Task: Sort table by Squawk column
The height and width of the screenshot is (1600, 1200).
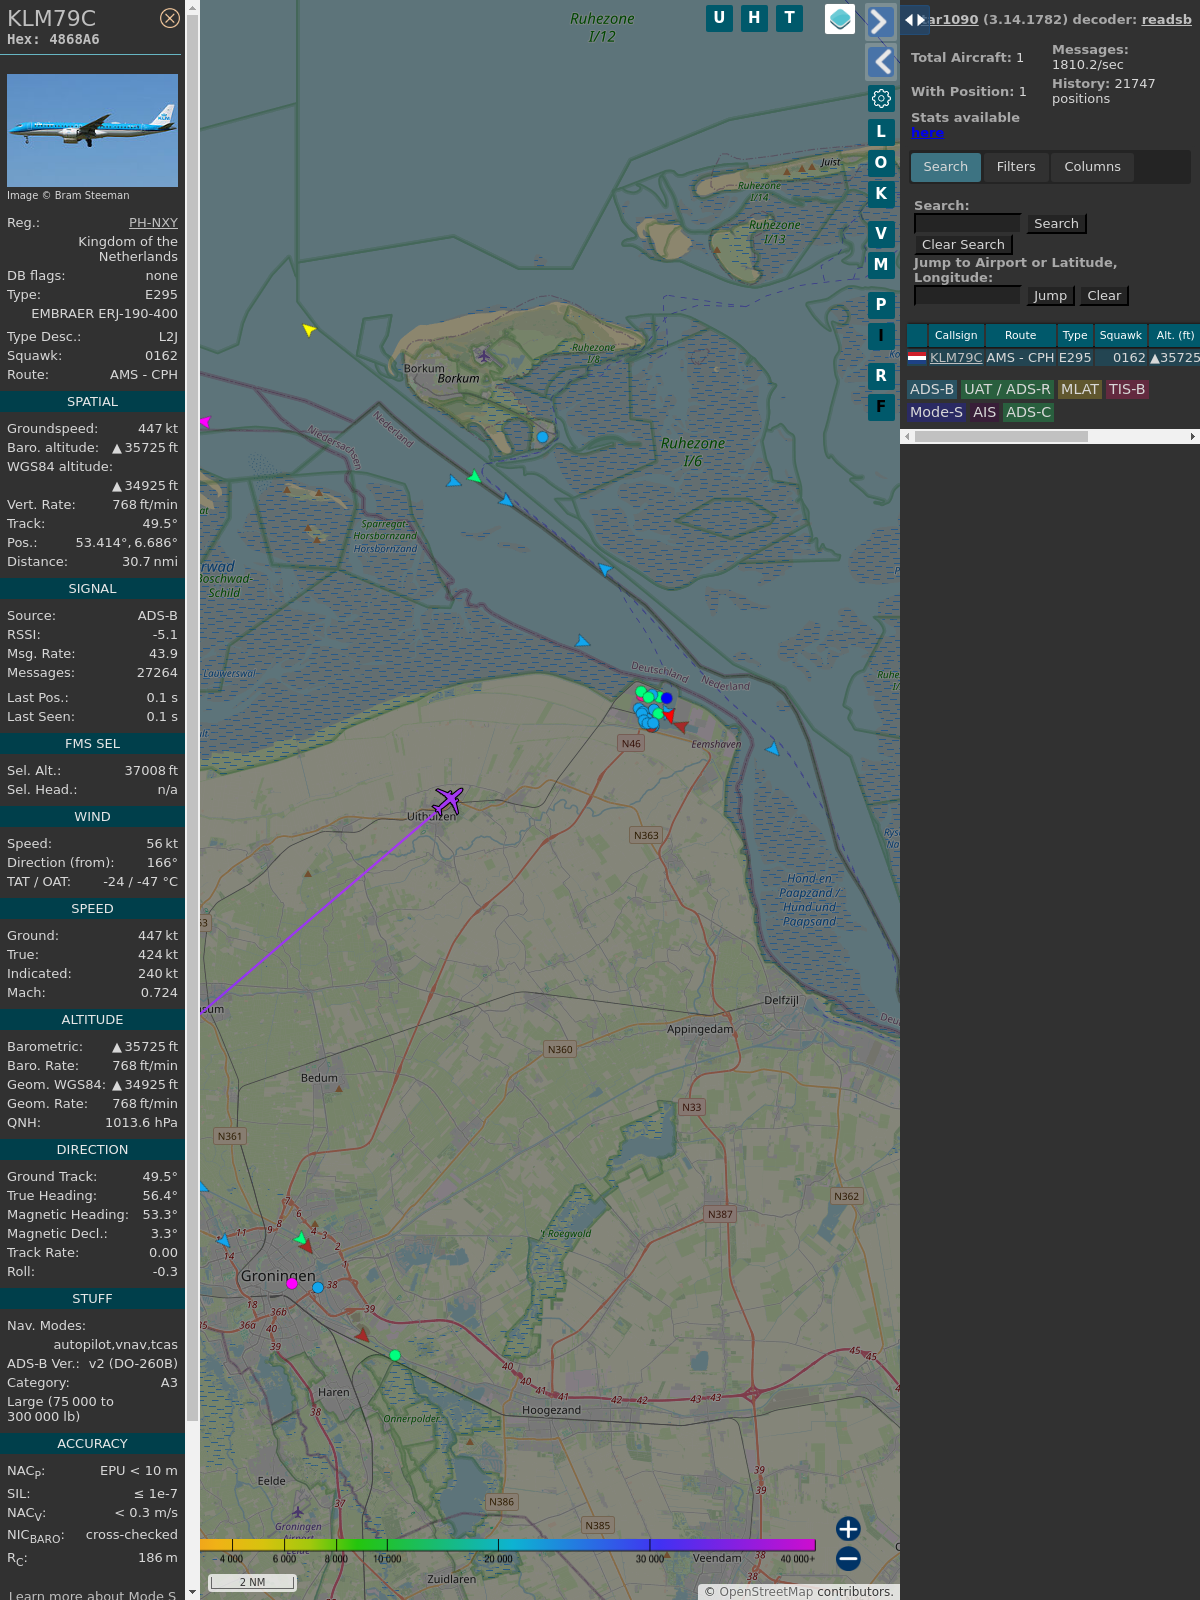Action: (1120, 336)
